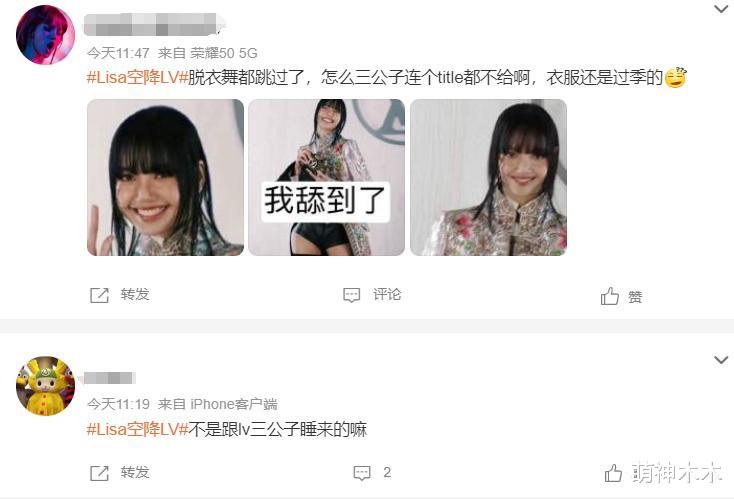Click the comment icon on the first post
Image resolution: width=734 pixels, height=499 pixels.
click(352, 295)
